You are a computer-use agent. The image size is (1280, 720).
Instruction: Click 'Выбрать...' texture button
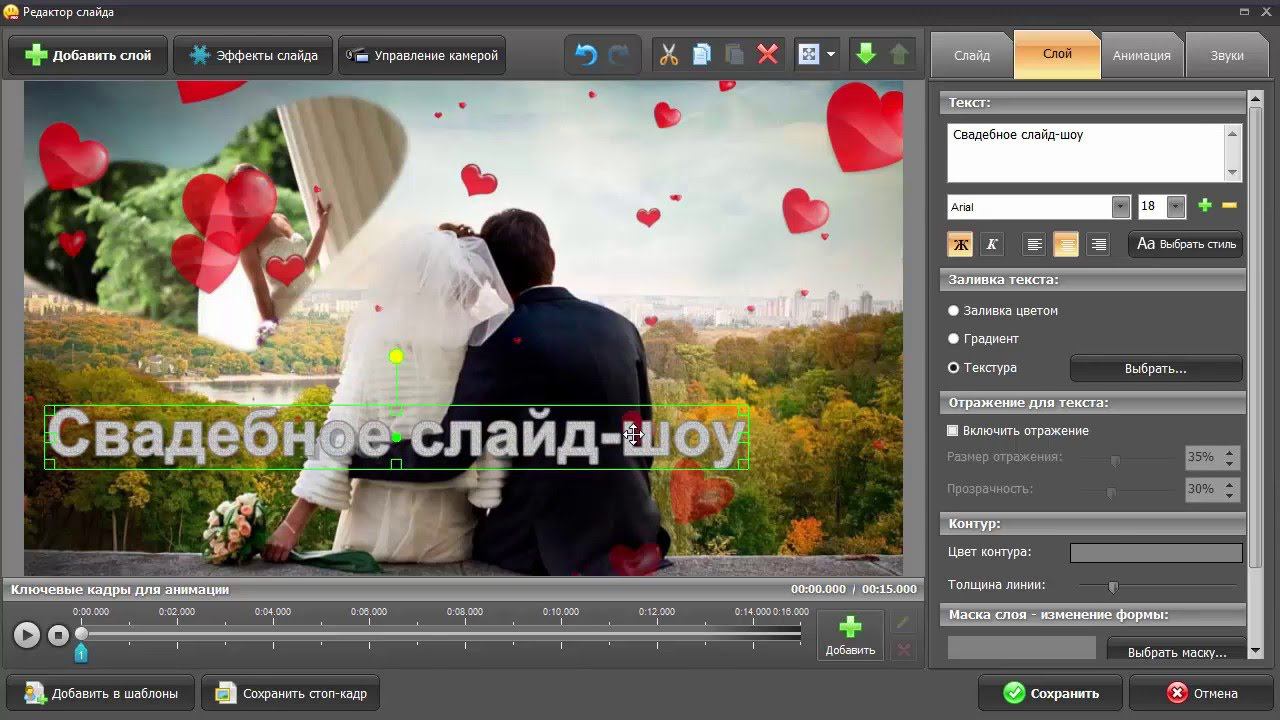[x=1156, y=368]
